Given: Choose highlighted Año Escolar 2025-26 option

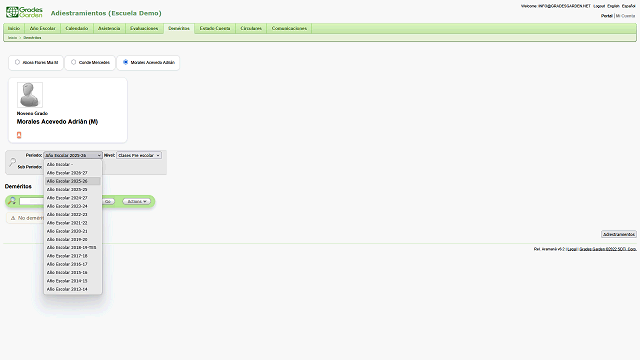Looking at the screenshot, I should [73, 181].
